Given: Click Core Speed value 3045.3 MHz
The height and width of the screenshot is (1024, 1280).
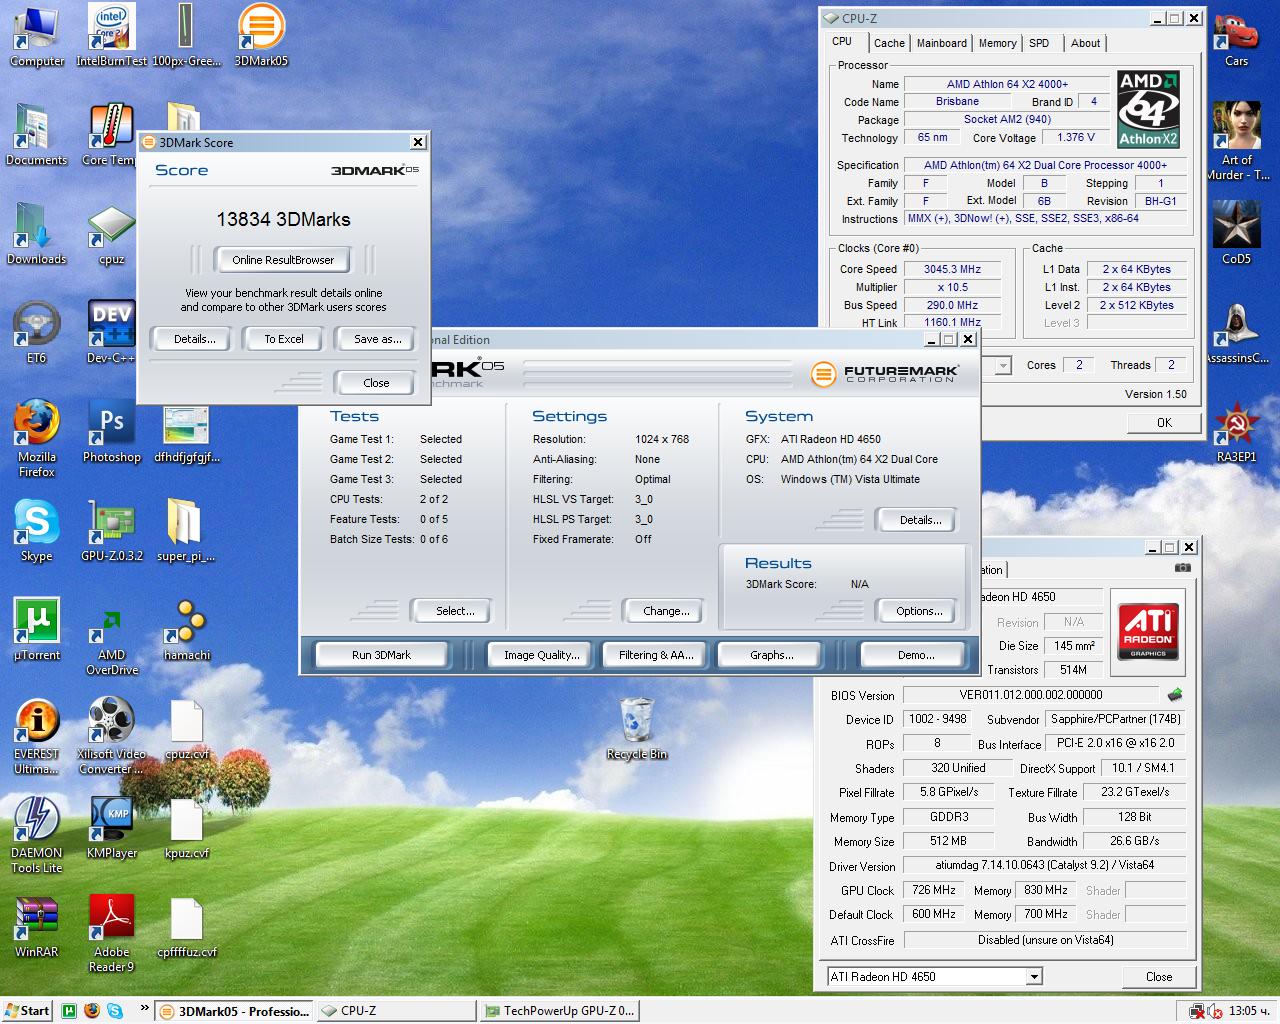Looking at the screenshot, I should (x=952, y=269).
